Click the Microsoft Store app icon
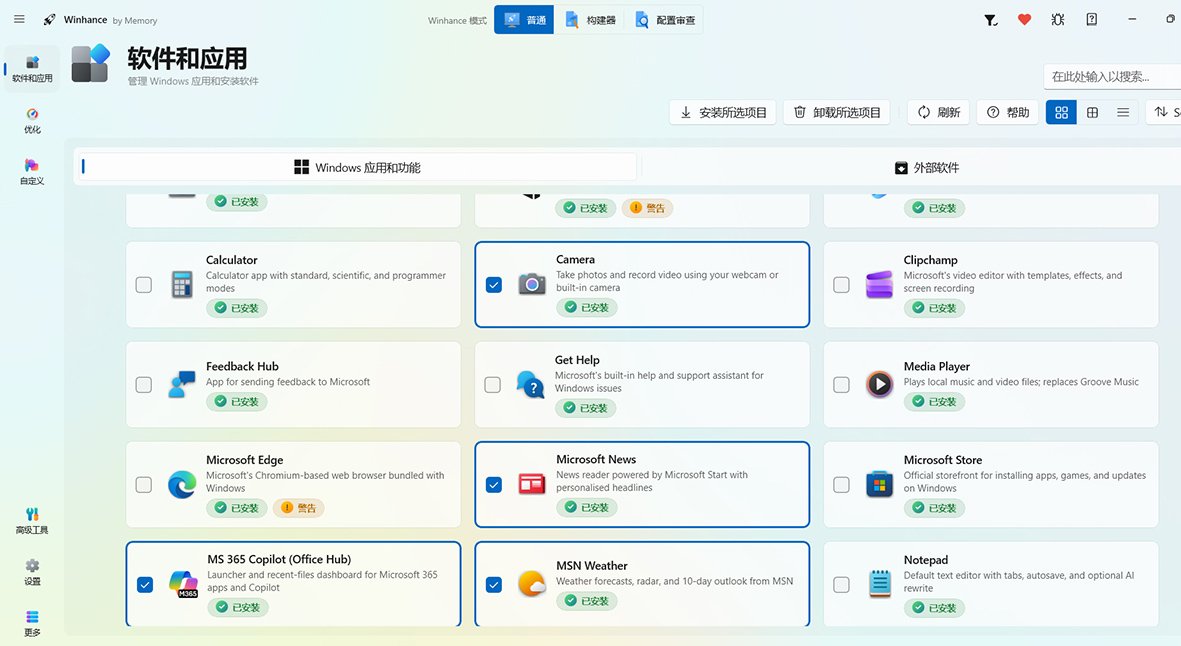Viewport: 1181px width, 646px height. 879,485
